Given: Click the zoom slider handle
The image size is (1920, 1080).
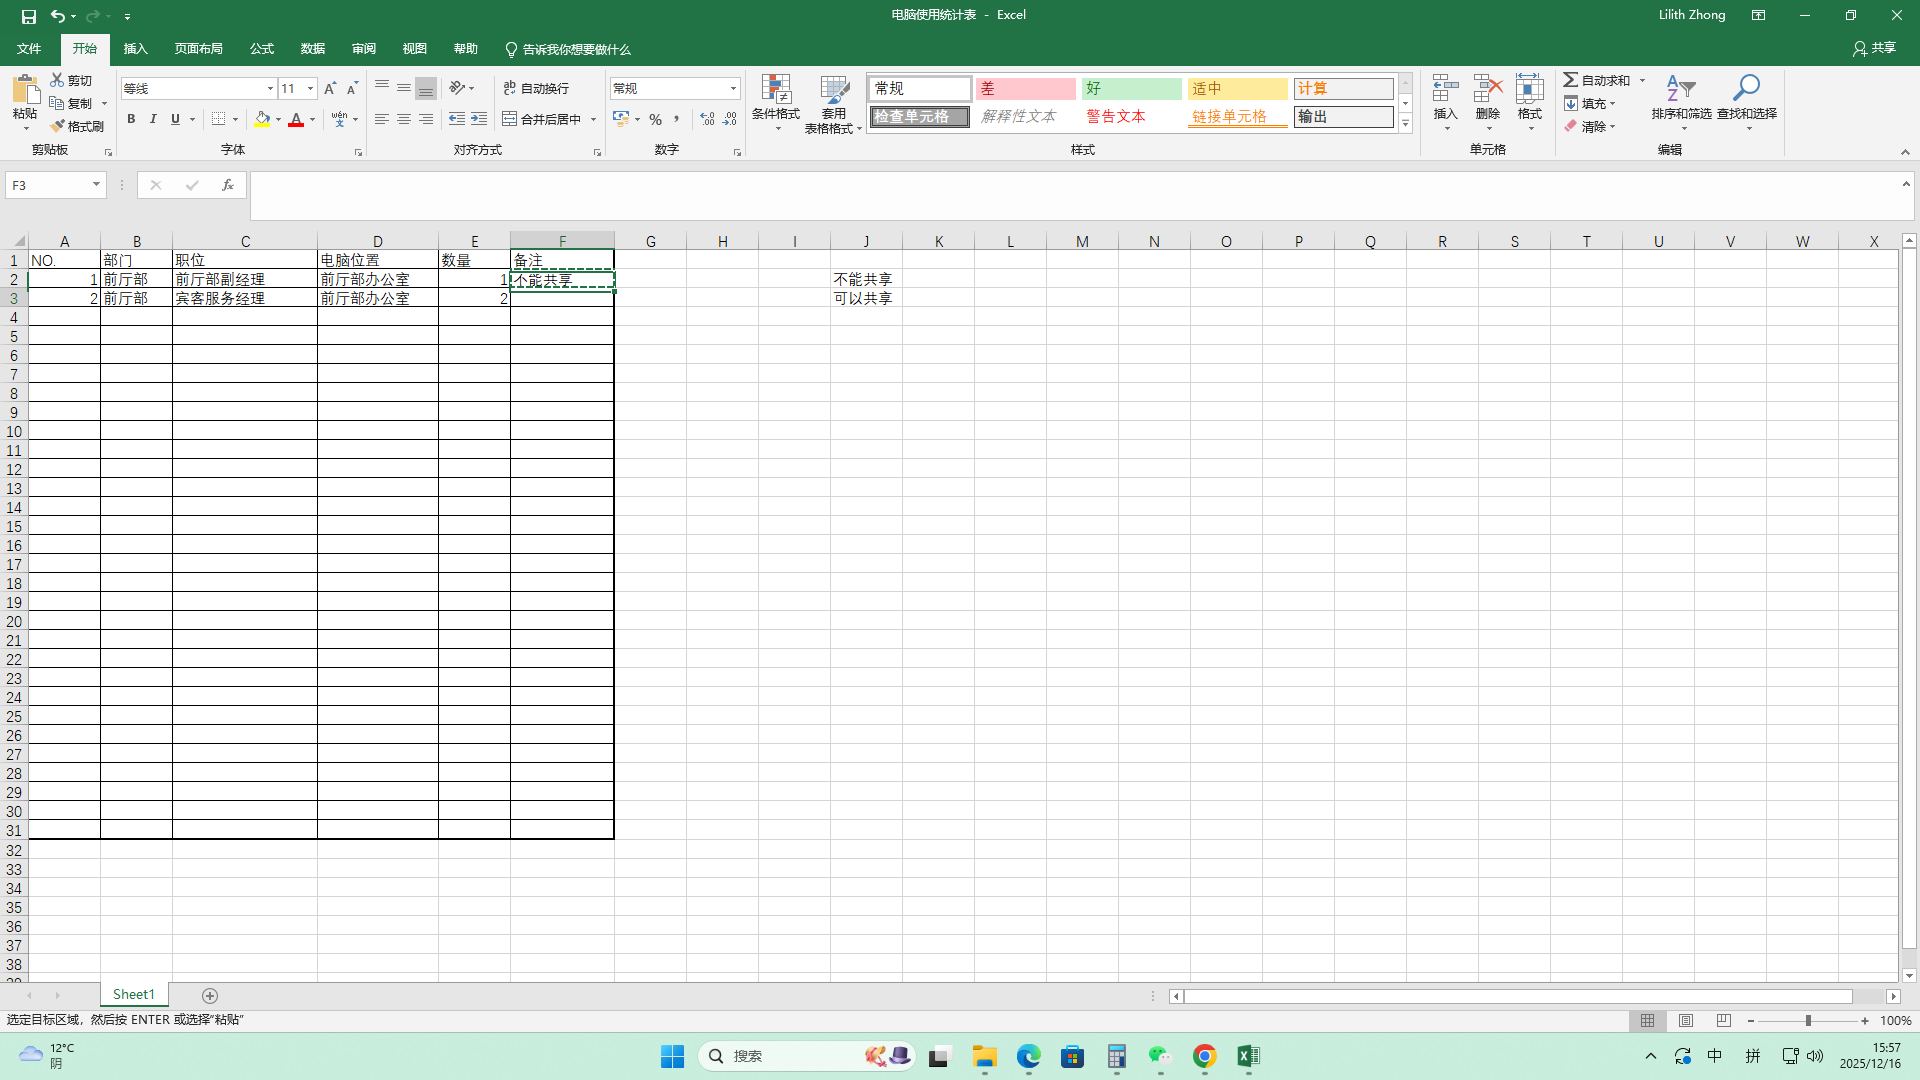Looking at the screenshot, I should [x=1808, y=1021].
